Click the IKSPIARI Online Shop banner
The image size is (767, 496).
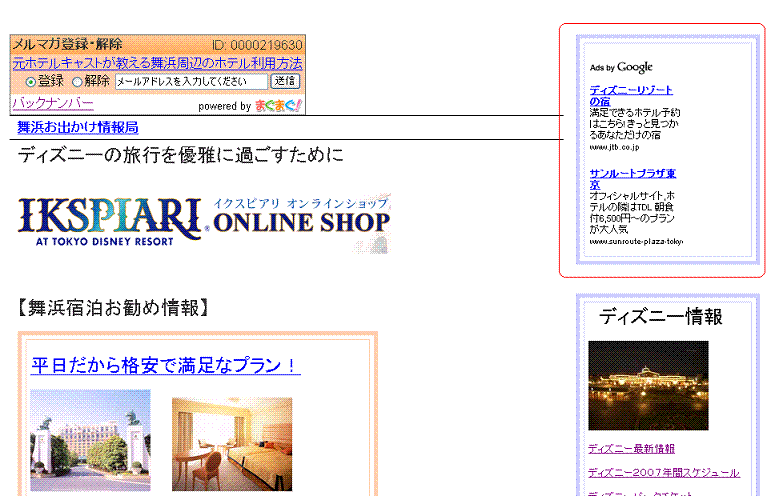[204, 223]
